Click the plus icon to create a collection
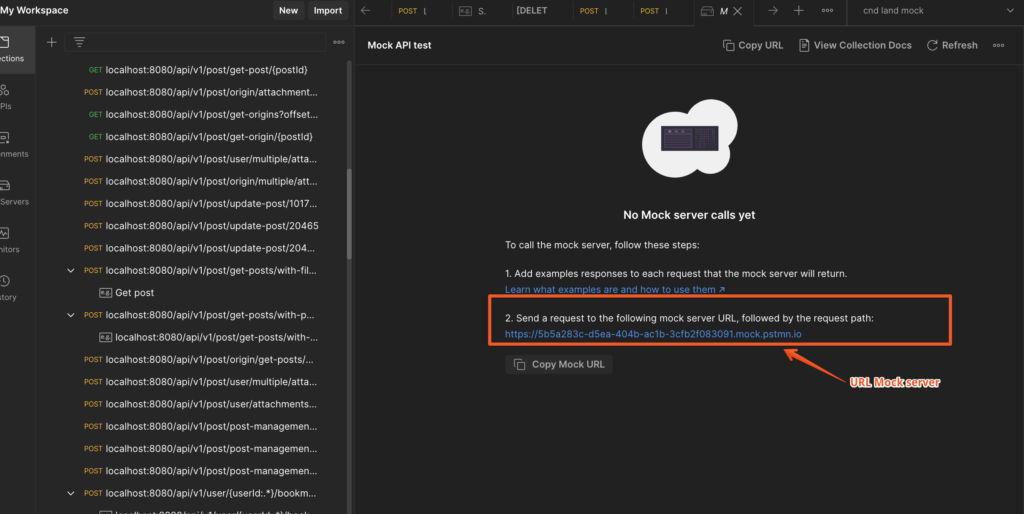 pos(52,42)
